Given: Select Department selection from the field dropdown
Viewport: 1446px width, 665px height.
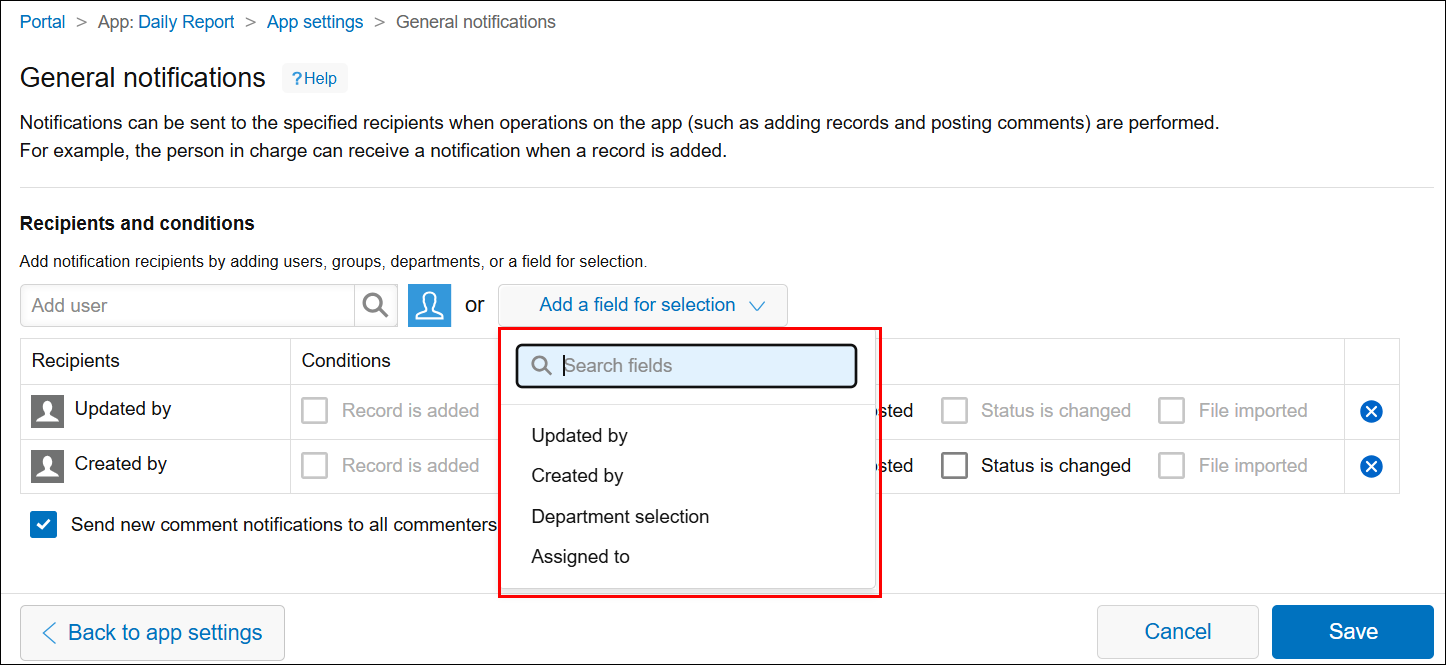Looking at the screenshot, I should [620, 516].
